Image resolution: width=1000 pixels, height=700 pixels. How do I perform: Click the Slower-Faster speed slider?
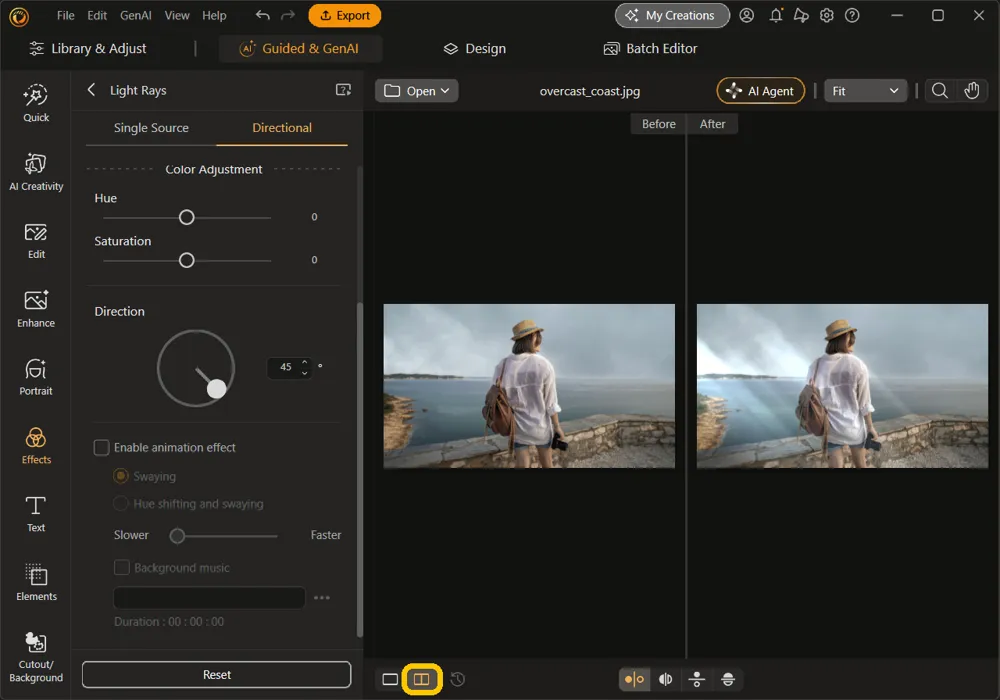coord(224,536)
